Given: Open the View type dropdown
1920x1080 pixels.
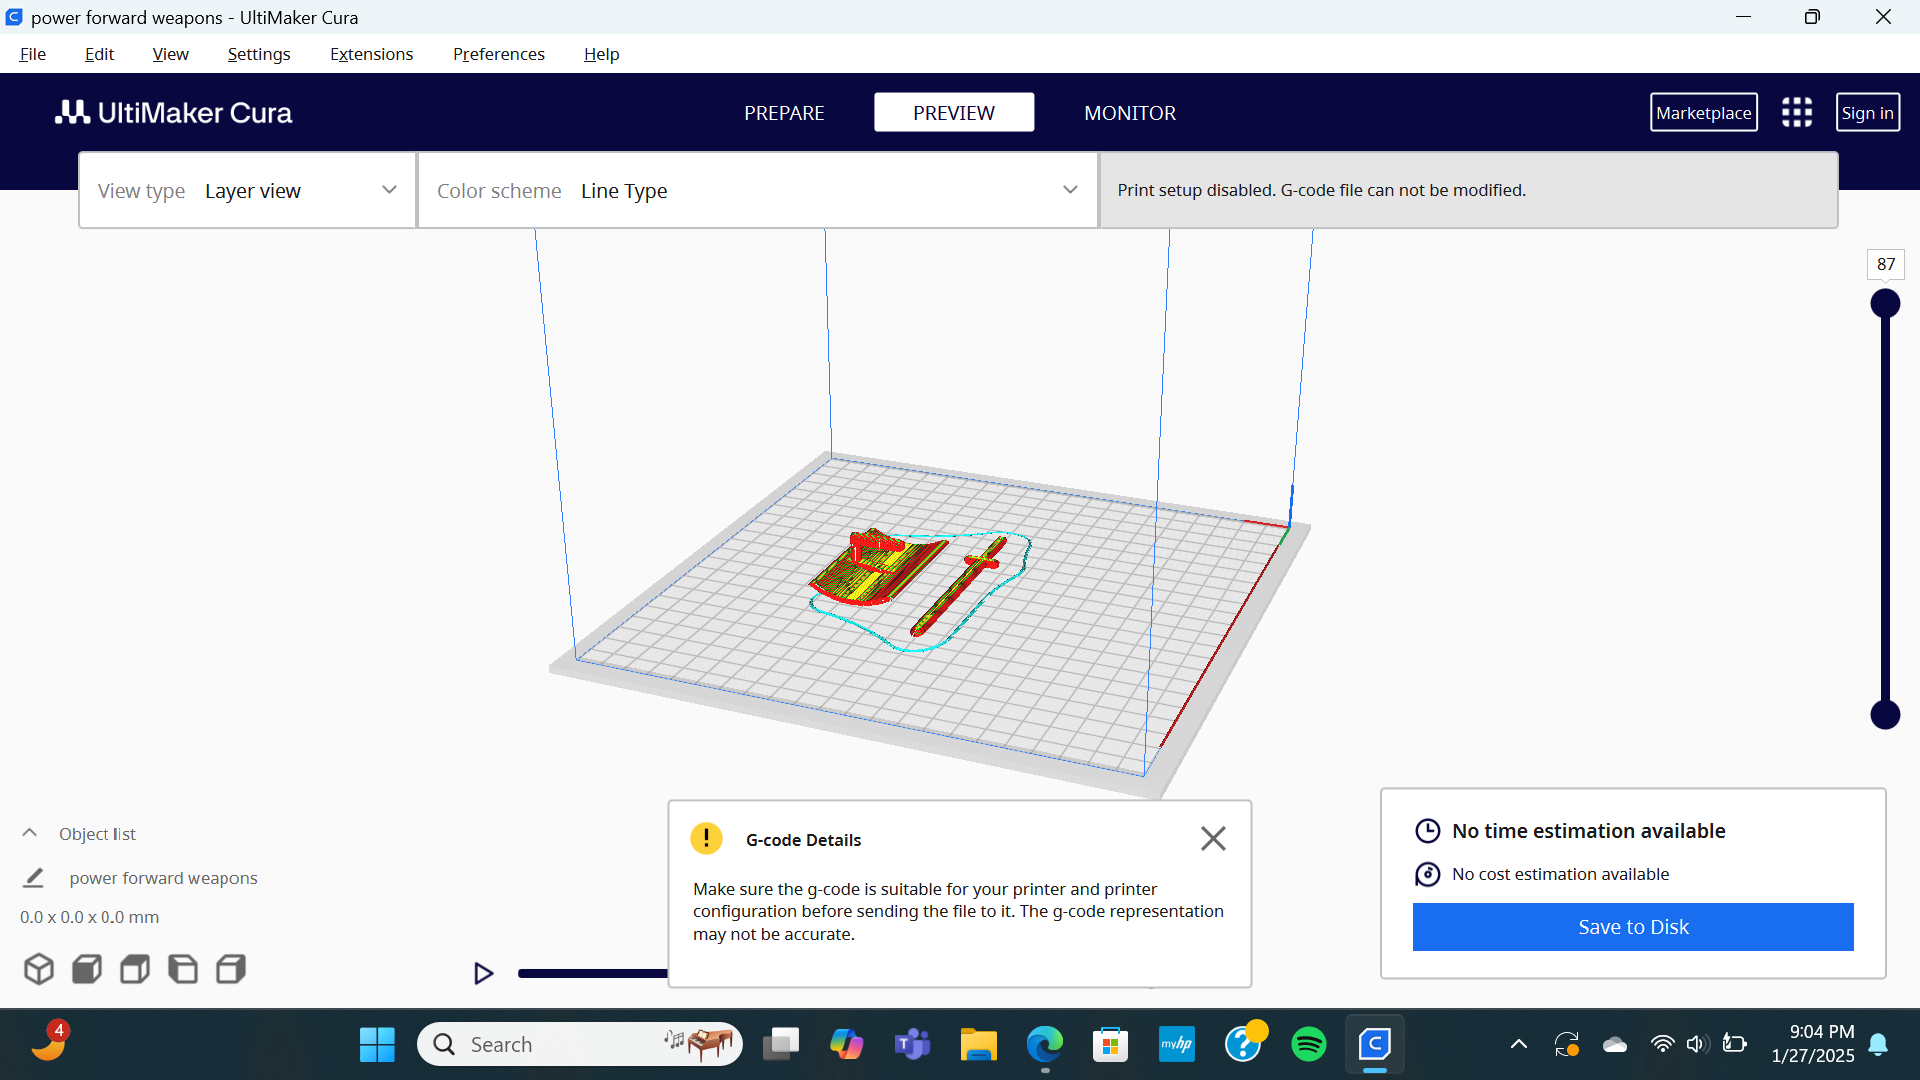Looking at the screenshot, I should point(248,190).
